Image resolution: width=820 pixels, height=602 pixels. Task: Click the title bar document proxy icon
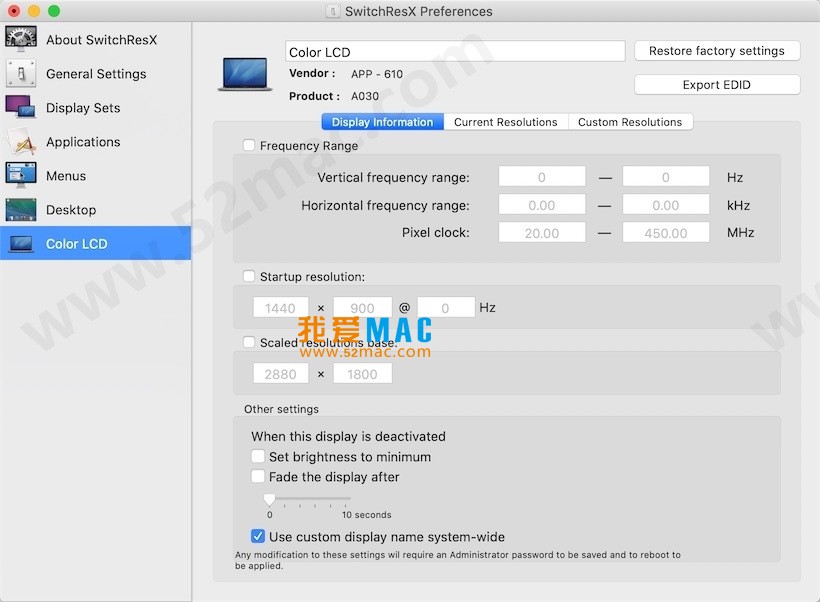coord(333,11)
